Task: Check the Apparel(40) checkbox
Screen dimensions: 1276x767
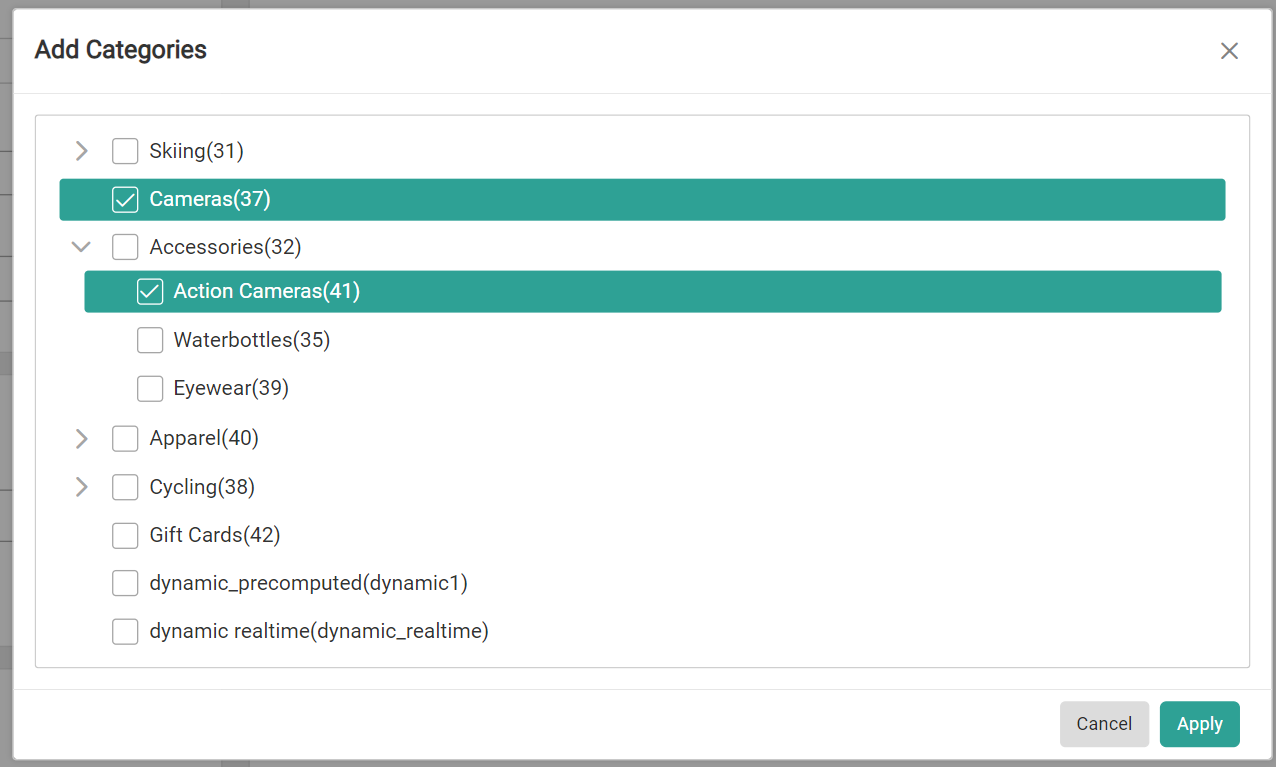Action: pyautogui.click(x=124, y=438)
